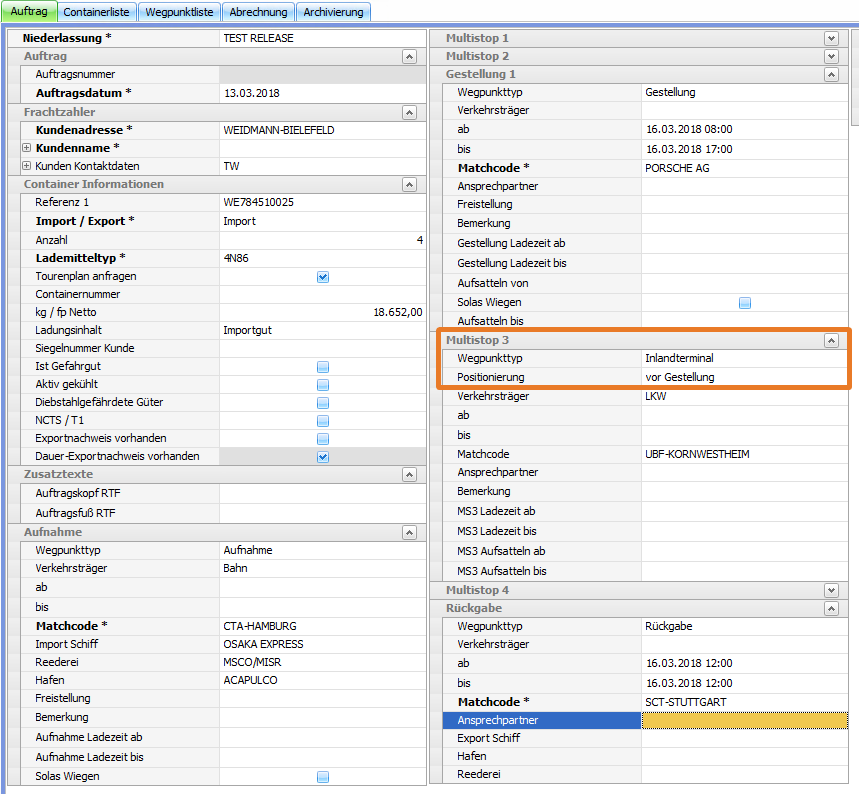Open the Archivierung tab
Screen dimensions: 859x794
[x=335, y=12]
